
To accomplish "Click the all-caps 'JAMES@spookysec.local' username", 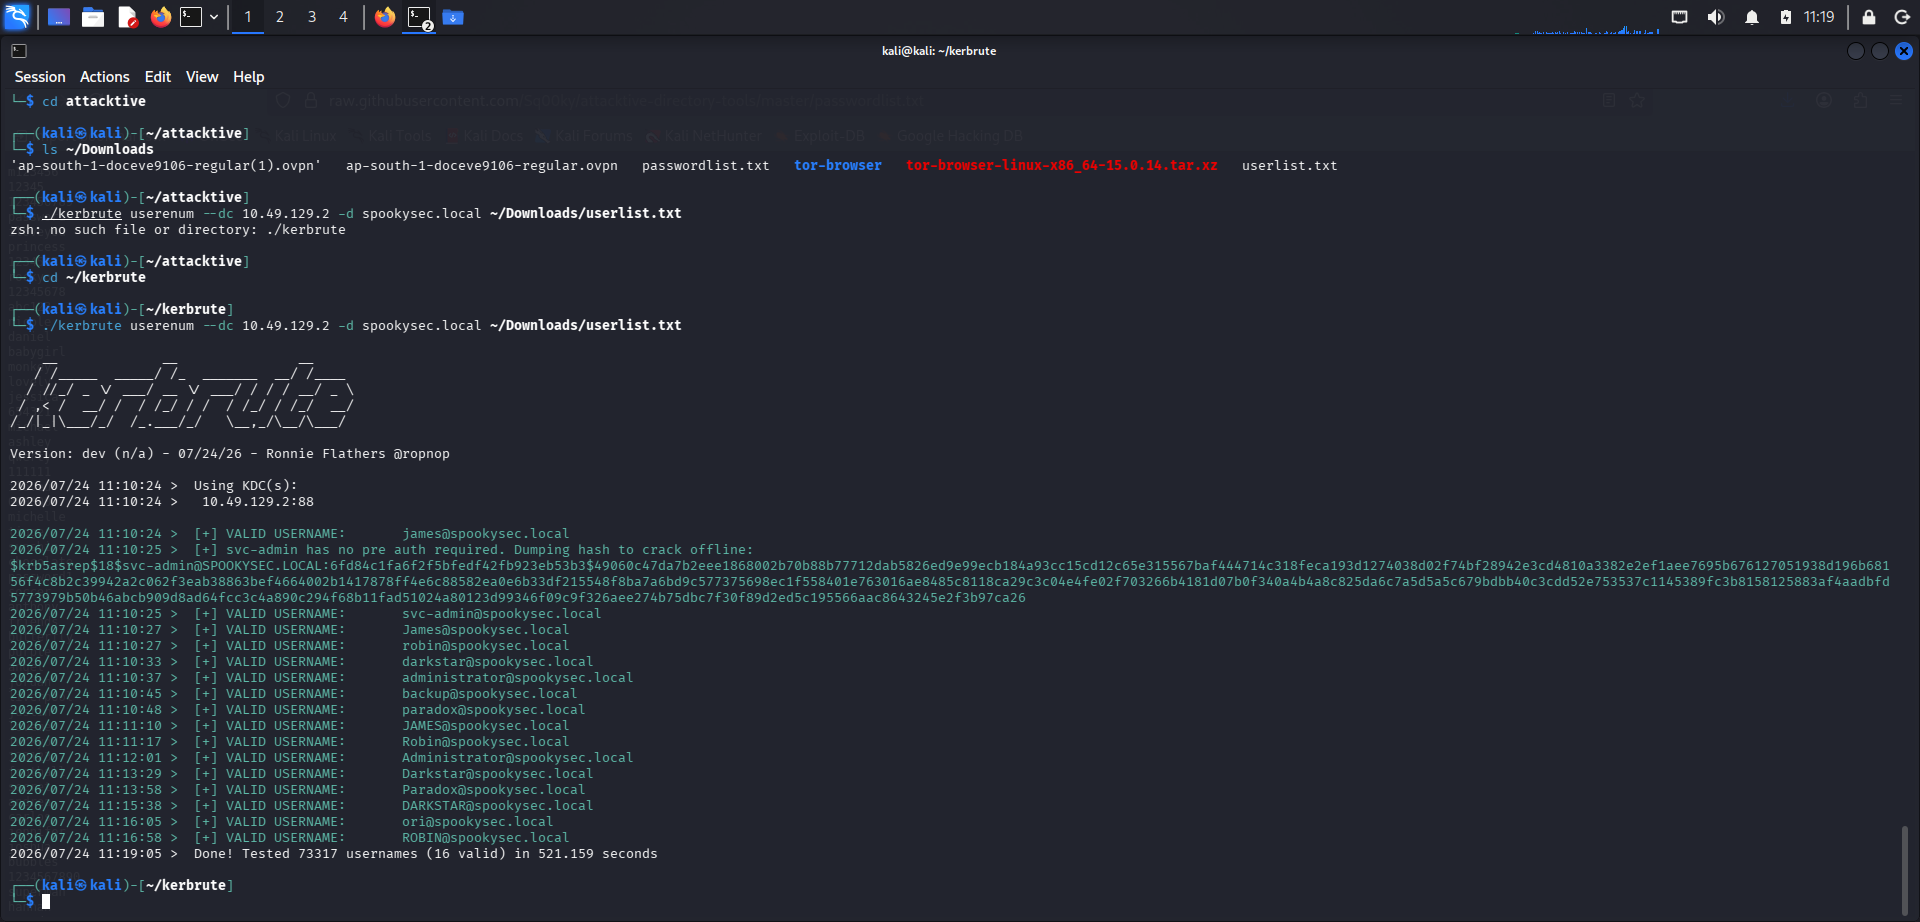I will [486, 726].
